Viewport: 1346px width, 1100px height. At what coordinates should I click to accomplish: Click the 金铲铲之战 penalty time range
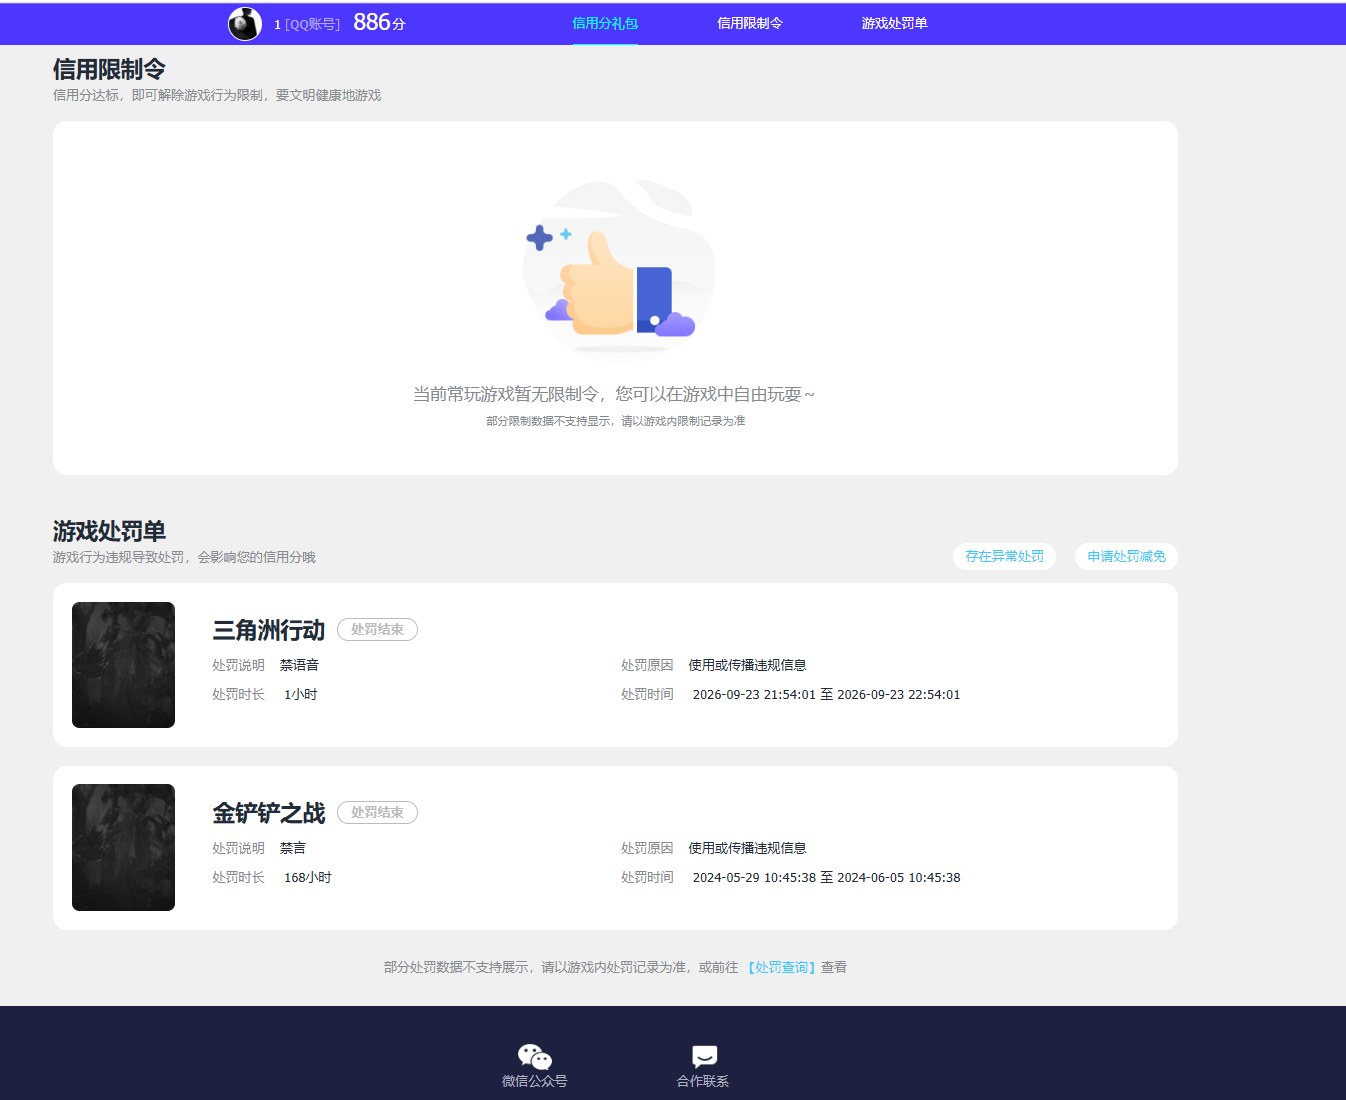pos(826,877)
